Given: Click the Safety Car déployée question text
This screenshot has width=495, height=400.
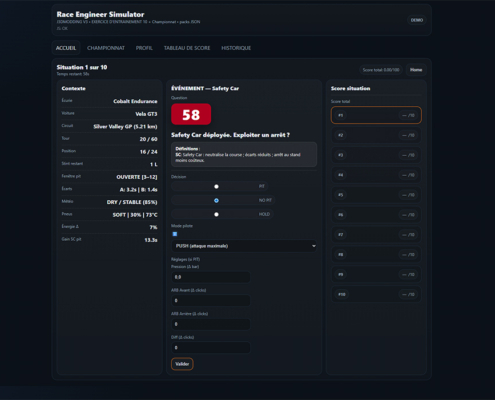Looking at the screenshot, I should 230,135.
